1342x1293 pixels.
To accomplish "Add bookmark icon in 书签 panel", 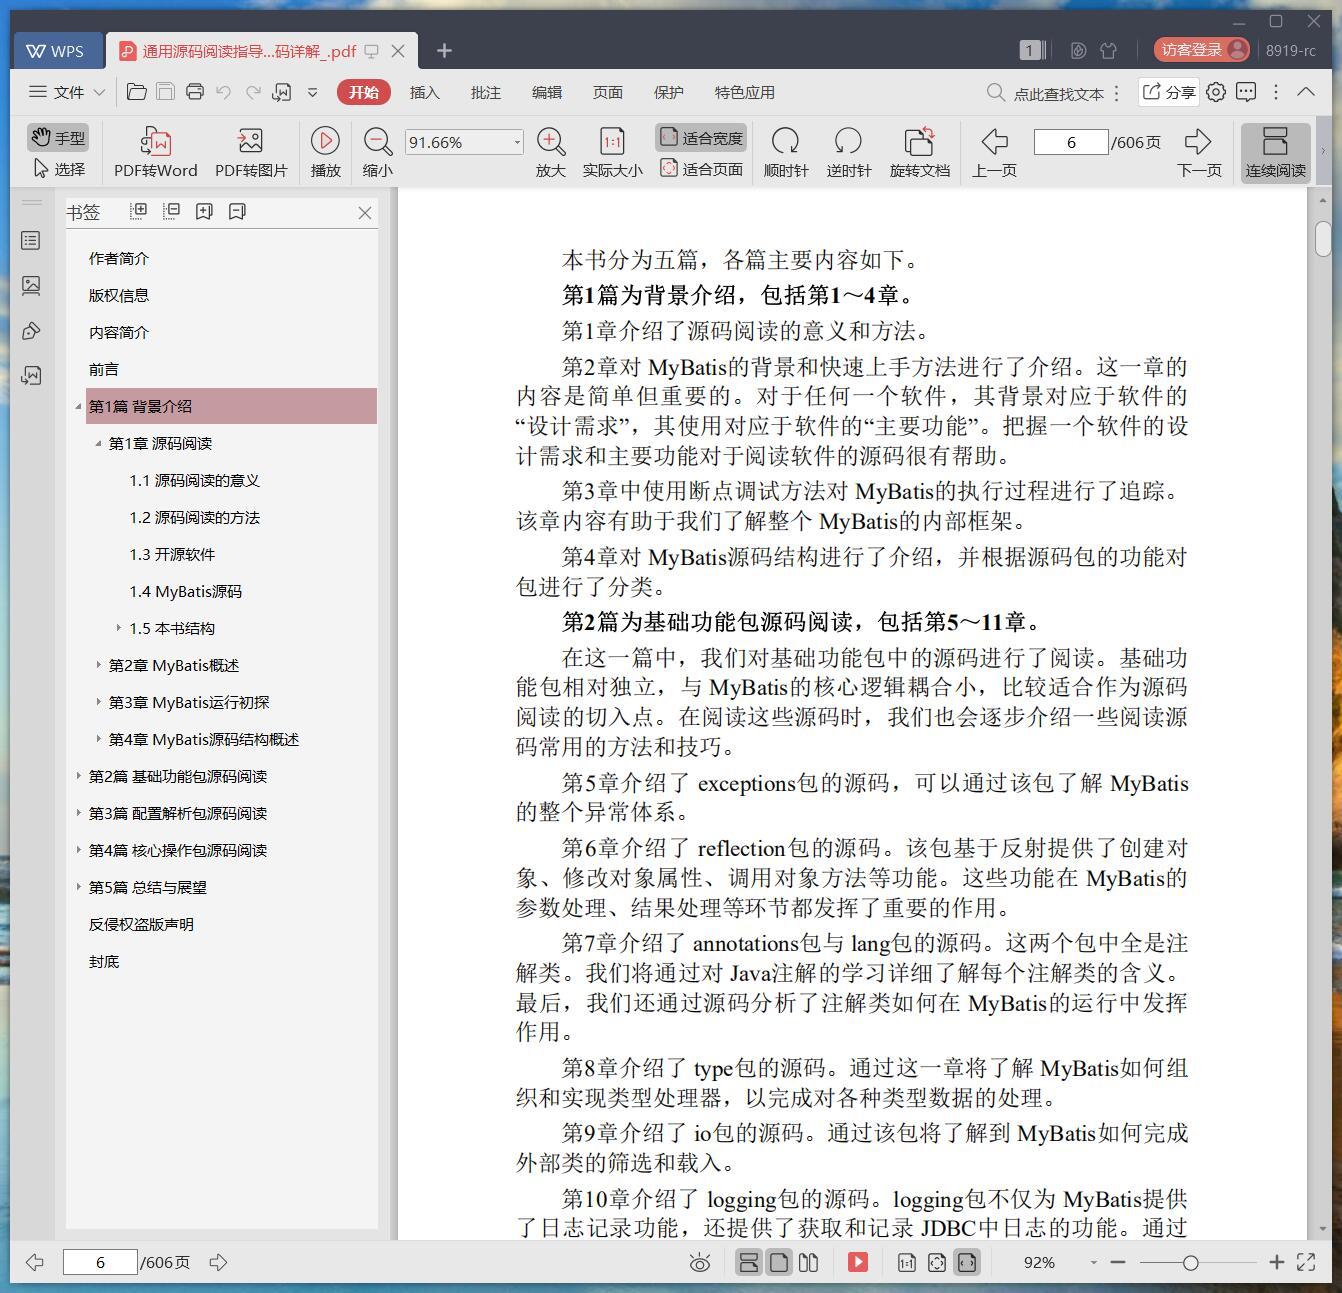I will click(x=204, y=211).
